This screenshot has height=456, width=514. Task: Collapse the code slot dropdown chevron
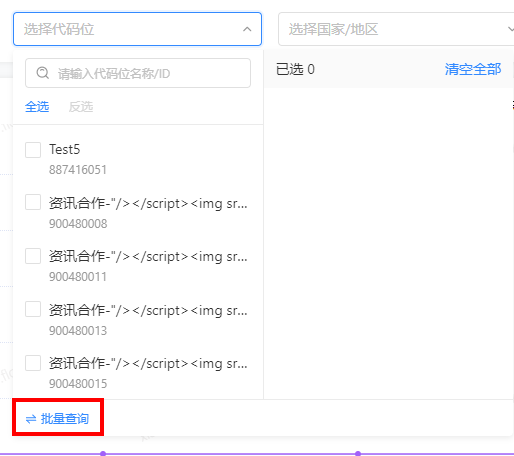tap(247, 29)
